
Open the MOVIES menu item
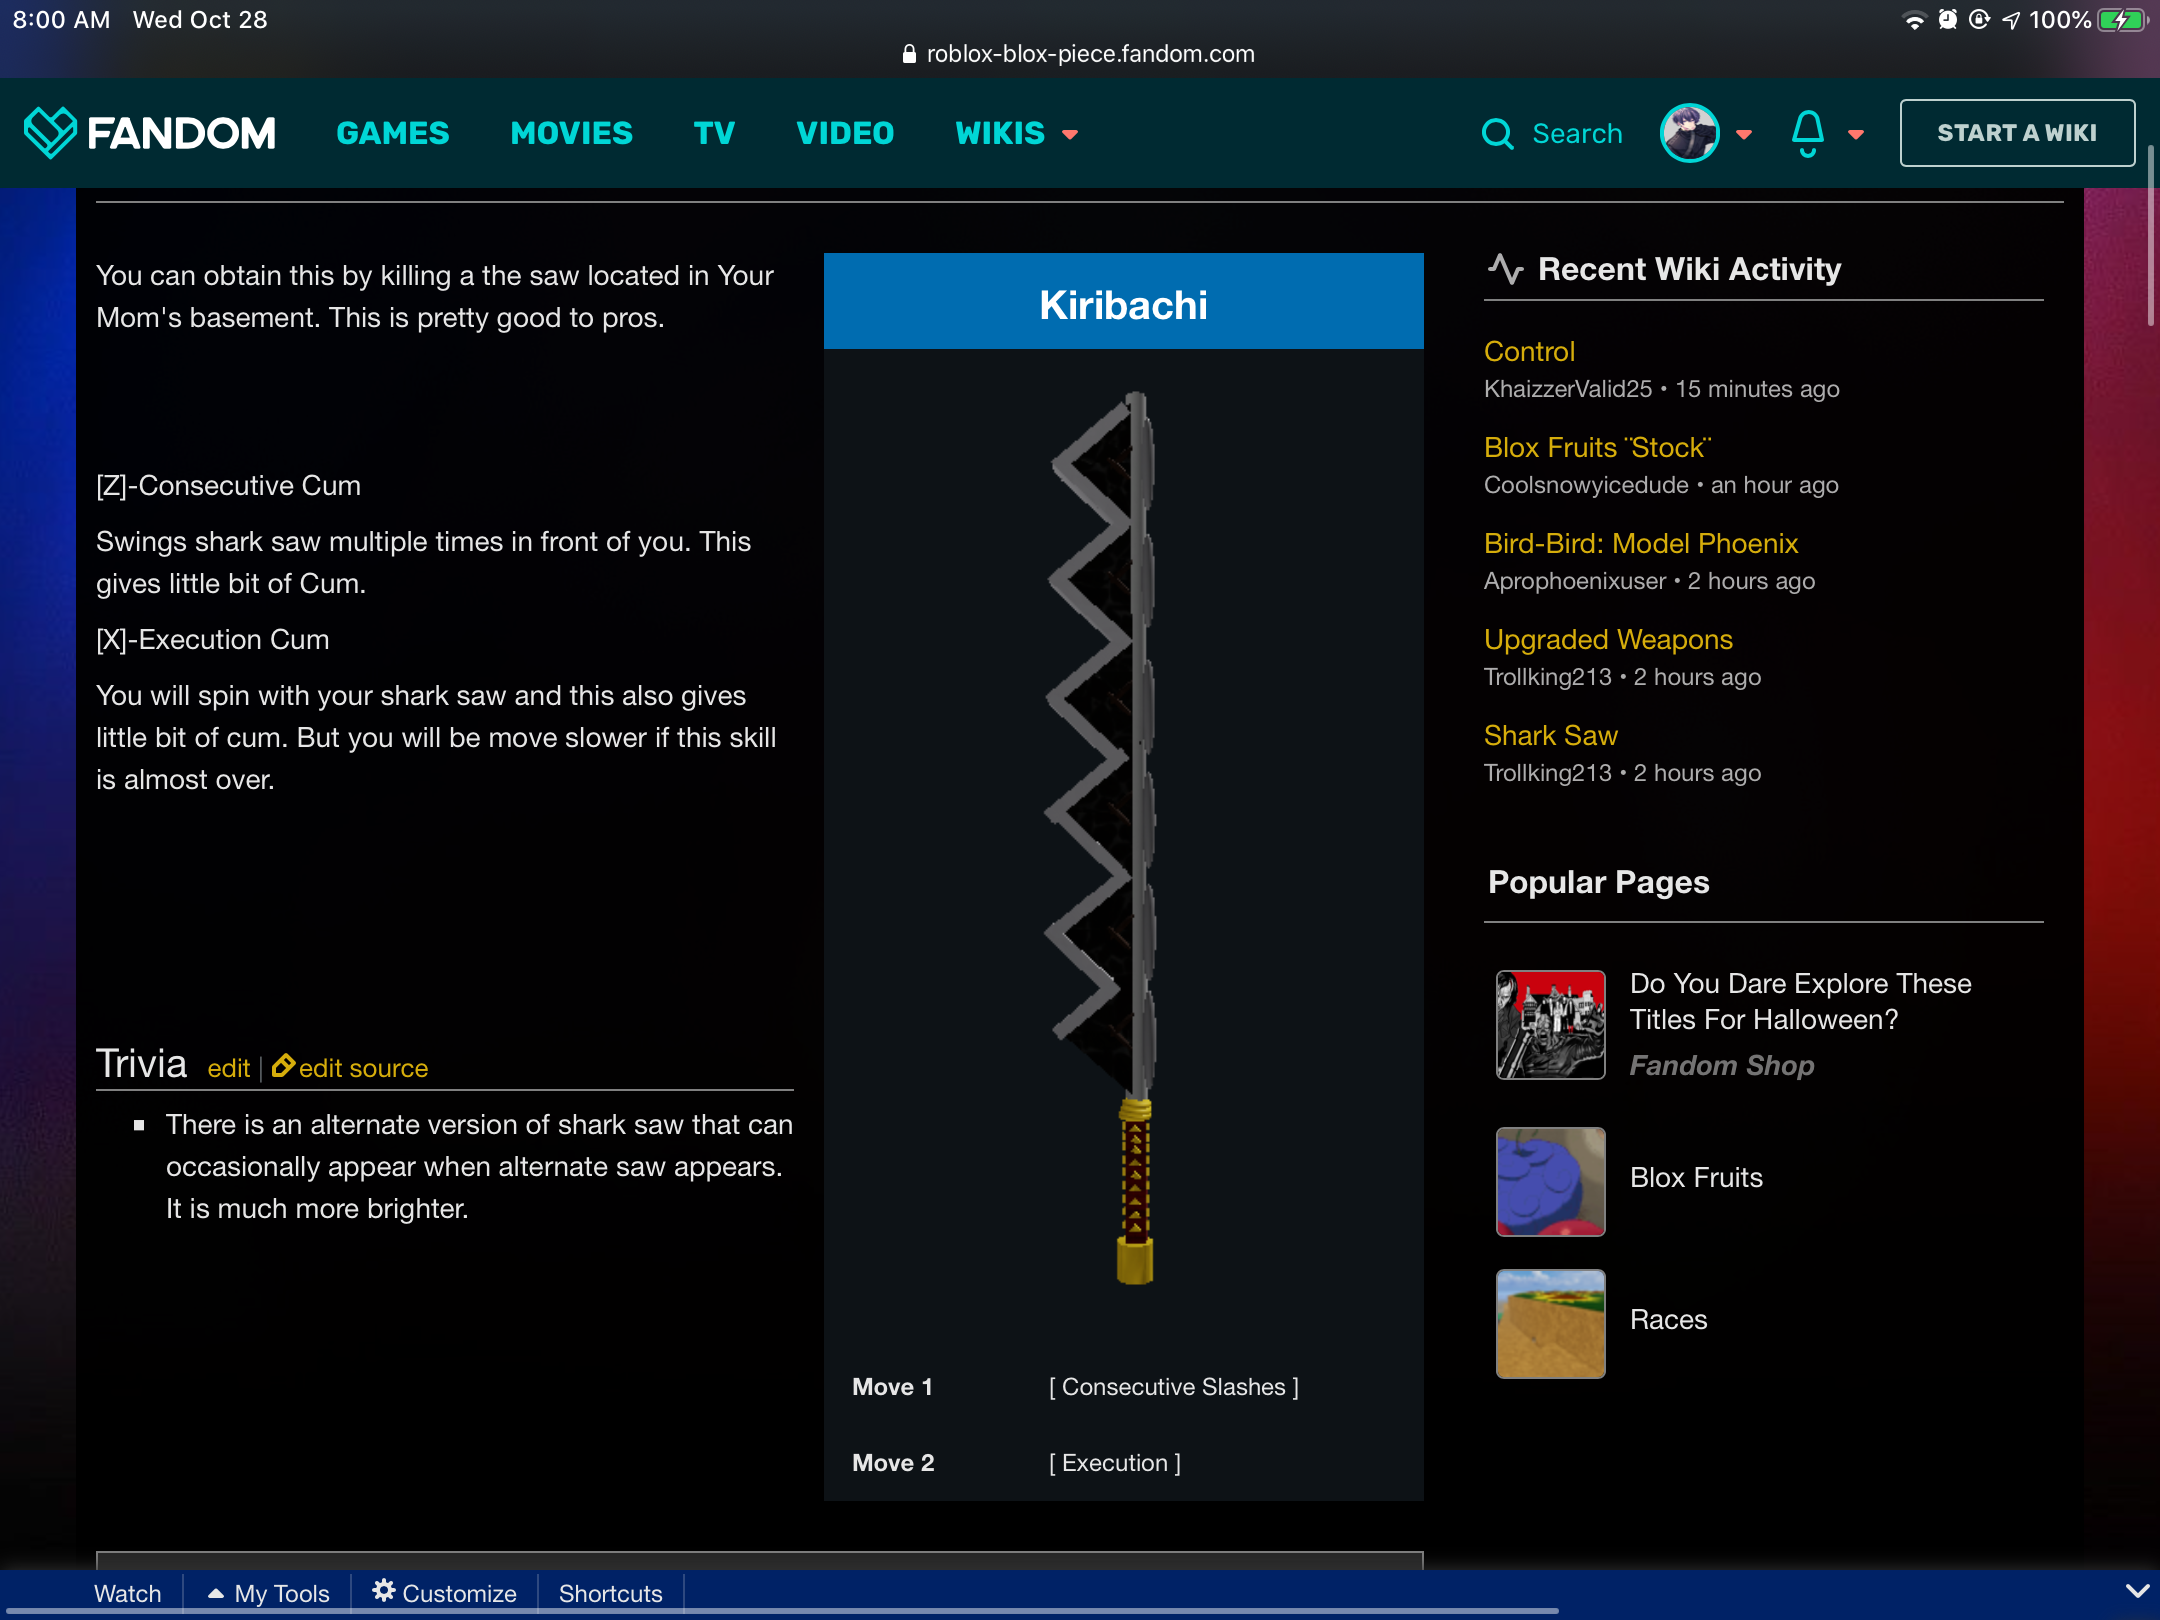572,133
